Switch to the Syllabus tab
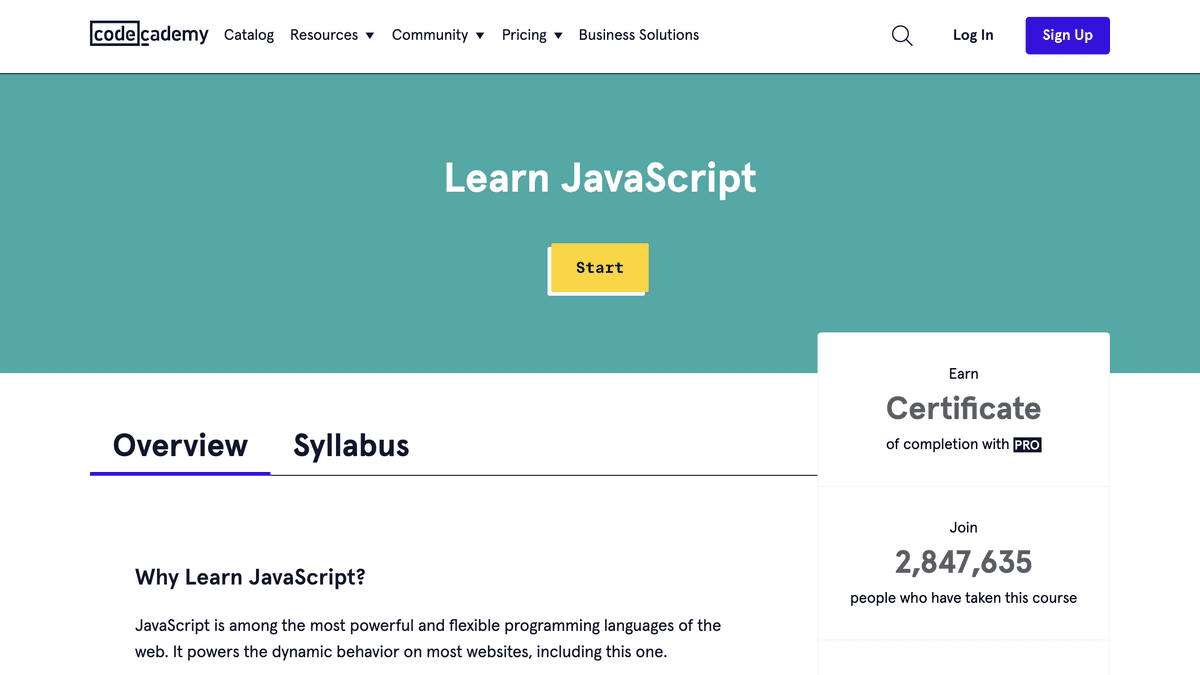Viewport: 1200px width, 675px height. [x=351, y=445]
